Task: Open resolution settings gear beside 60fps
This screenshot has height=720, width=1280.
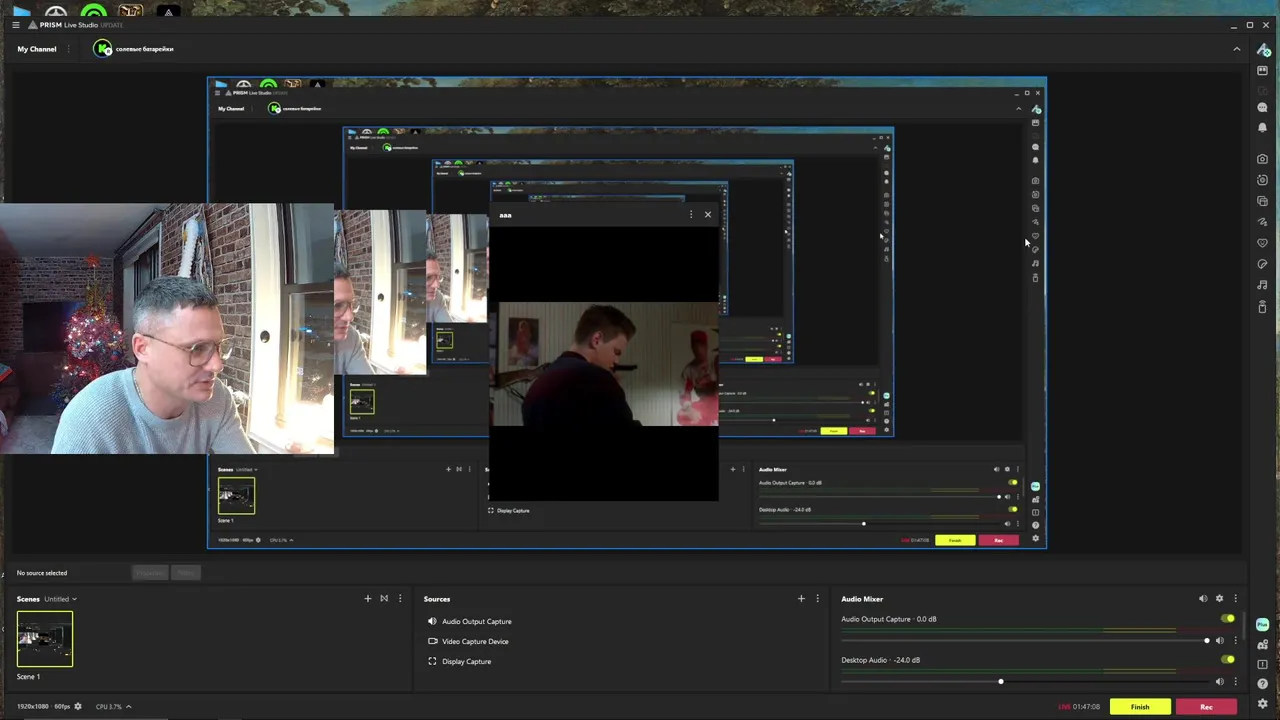Action: (x=78, y=707)
